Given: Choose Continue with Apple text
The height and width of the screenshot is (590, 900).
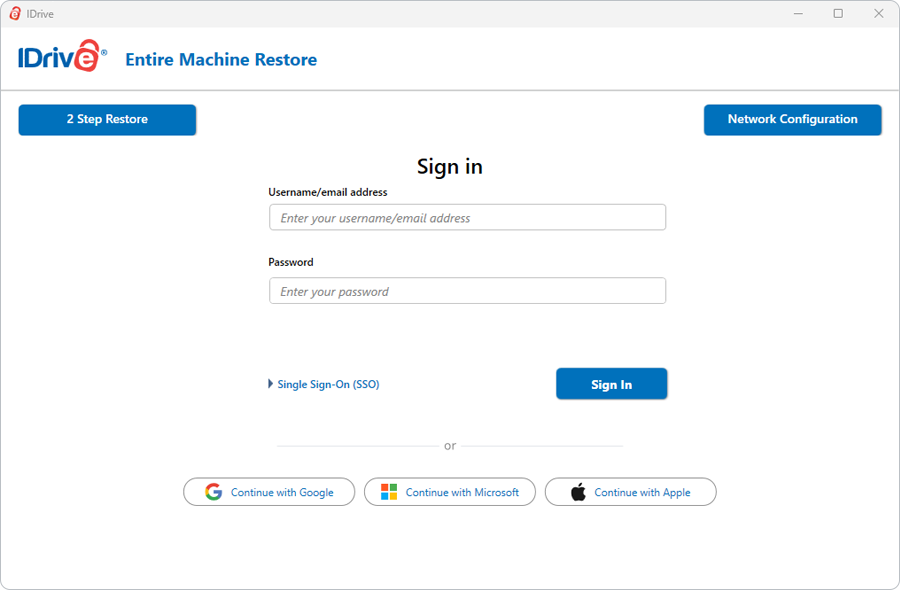Looking at the screenshot, I should click(x=642, y=492).
